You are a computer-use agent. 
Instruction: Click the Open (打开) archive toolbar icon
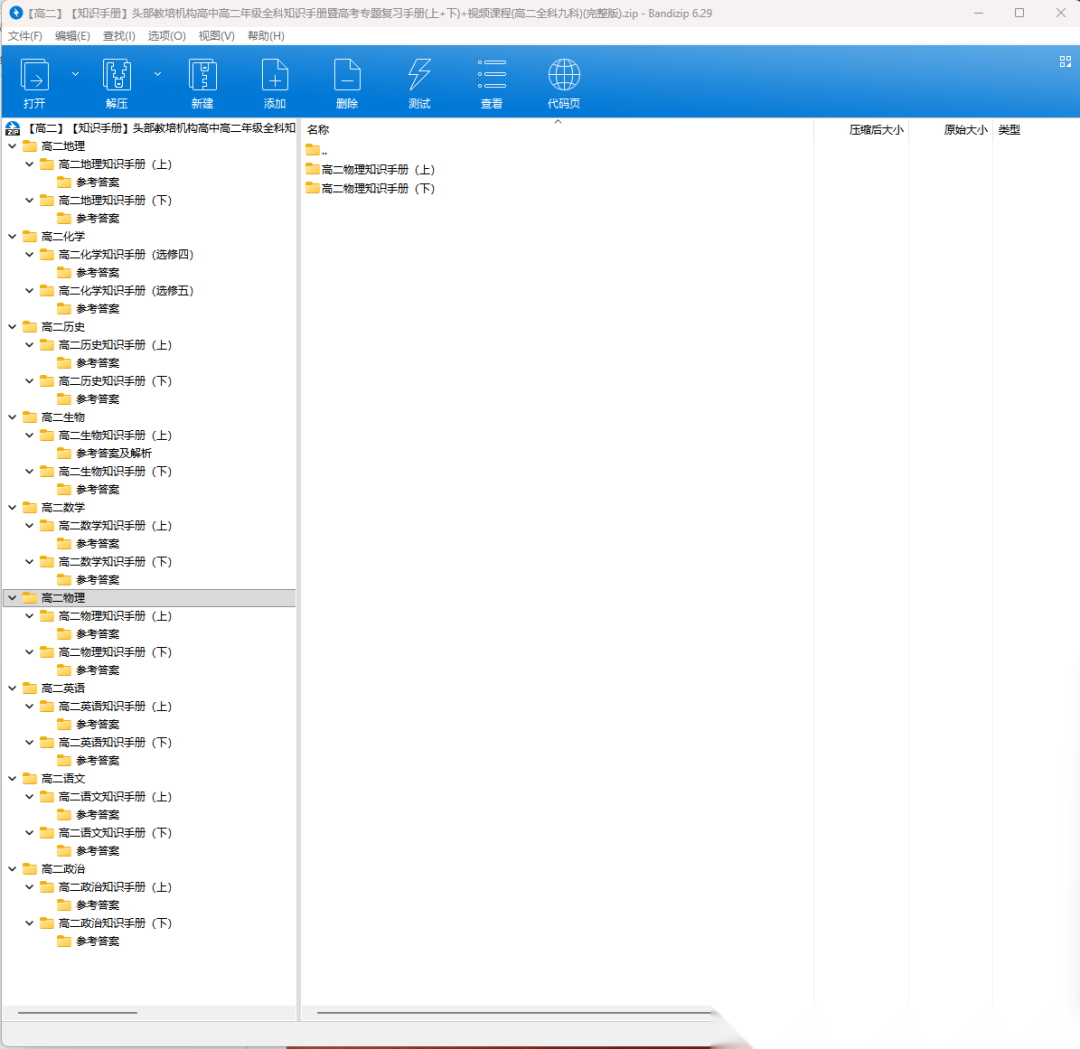pyautogui.click(x=35, y=76)
